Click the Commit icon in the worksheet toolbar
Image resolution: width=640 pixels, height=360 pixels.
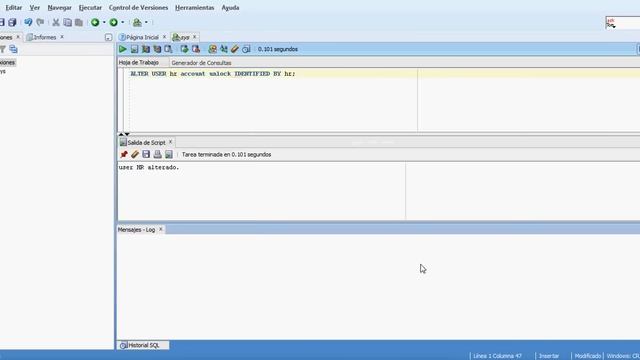pyautogui.click(x=184, y=49)
